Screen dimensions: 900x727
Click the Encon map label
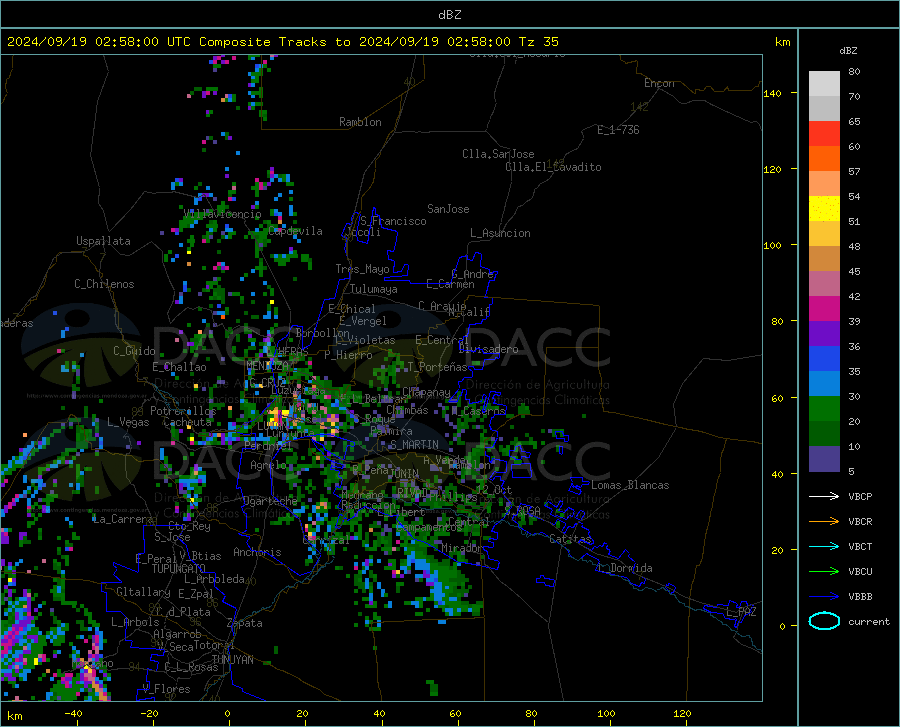point(659,83)
